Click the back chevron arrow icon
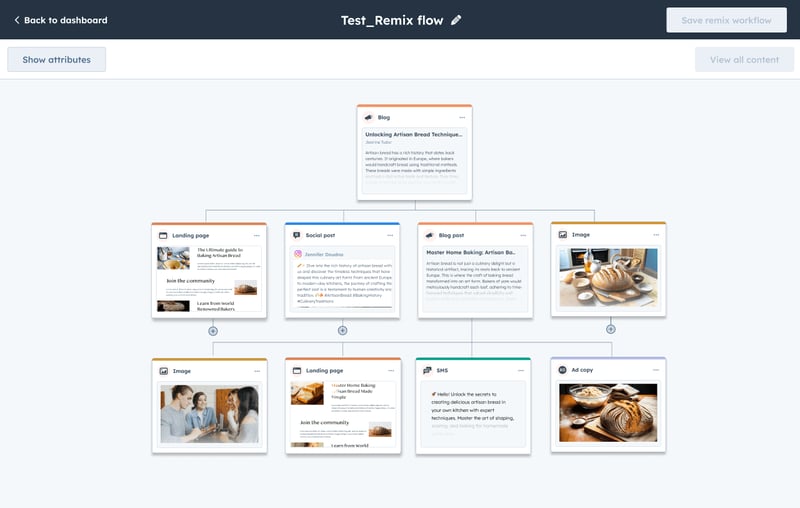This screenshot has height=508, width=800. [x=17, y=20]
